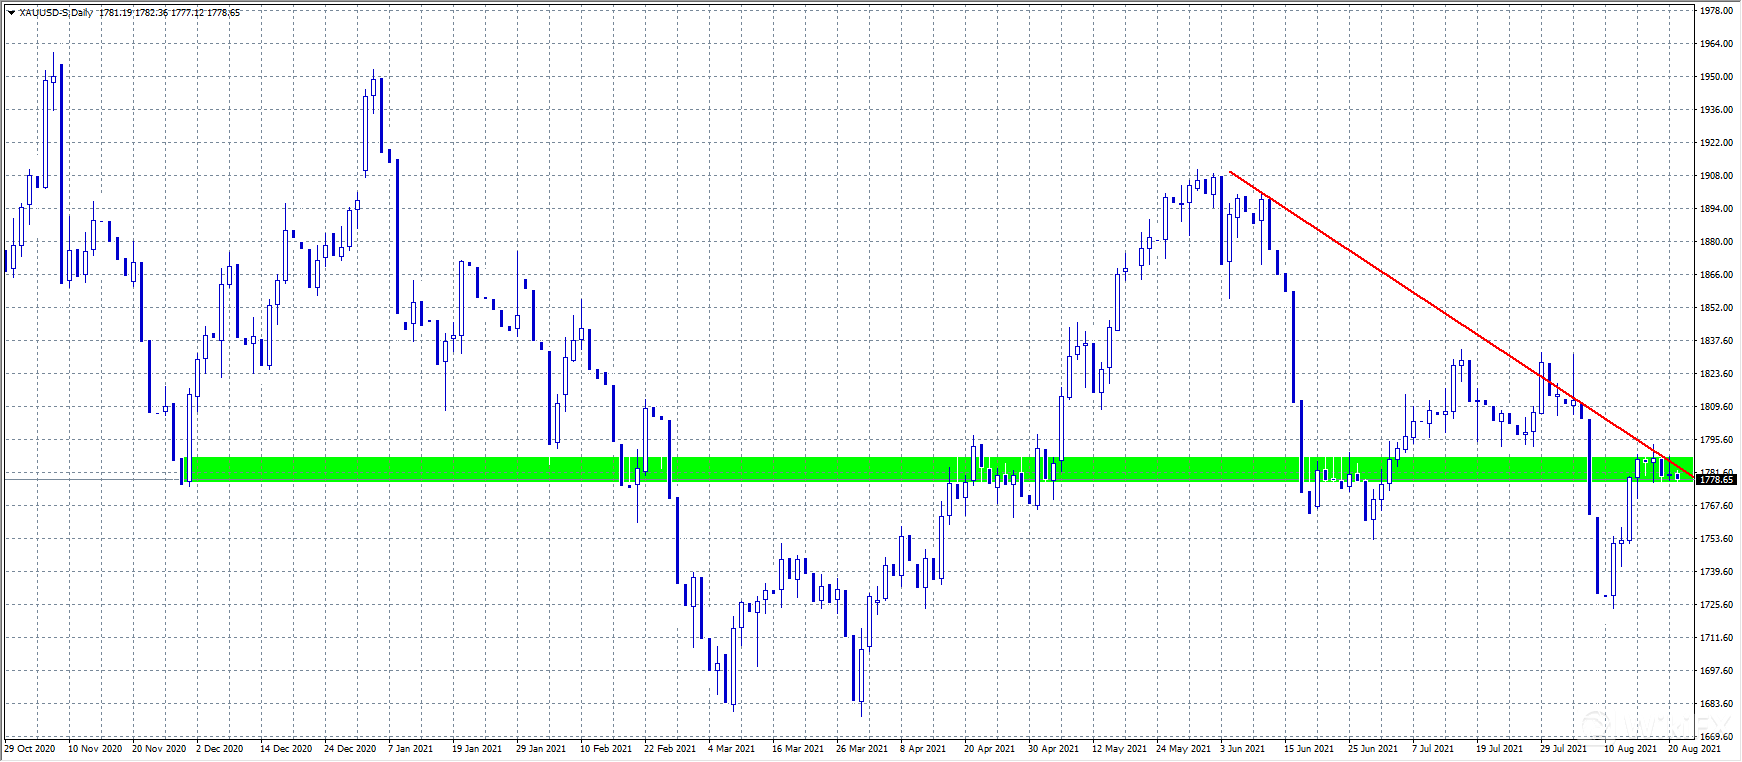Viewport: 1742px width, 762px height.
Task: Click the 4 Mar 2021 date label
Action: [x=732, y=748]
